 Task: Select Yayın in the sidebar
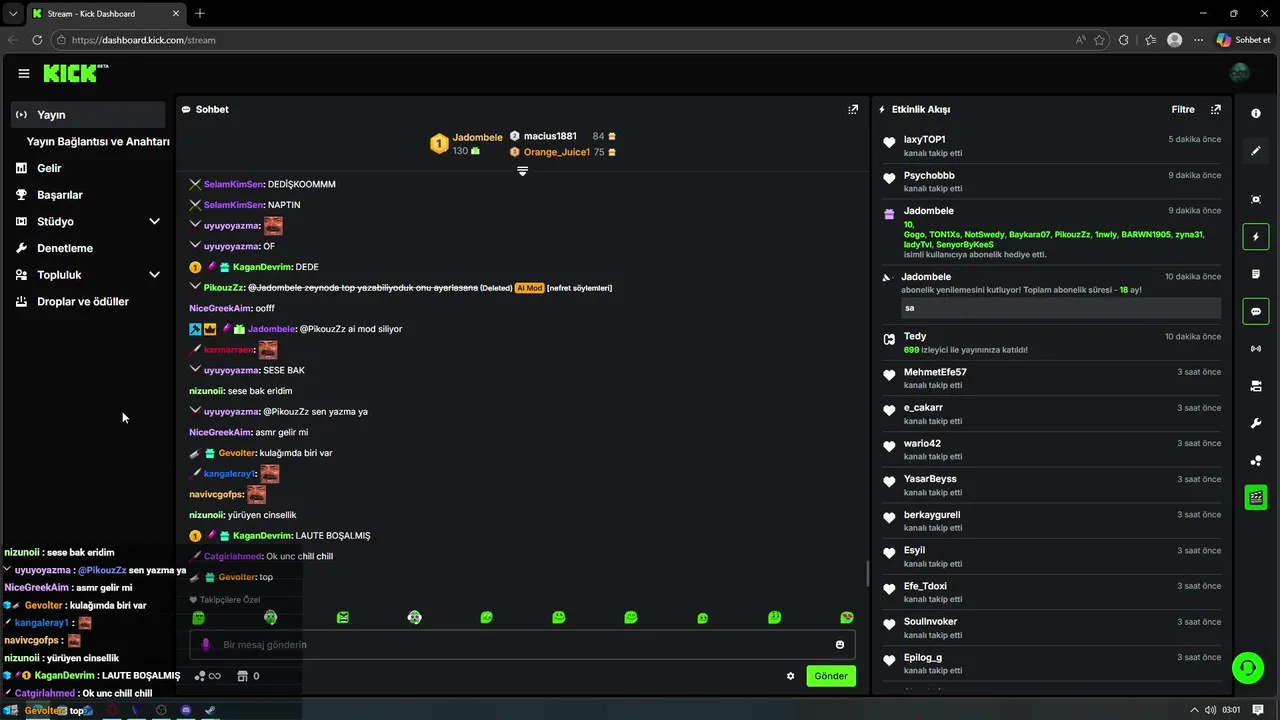pos(88,114)
